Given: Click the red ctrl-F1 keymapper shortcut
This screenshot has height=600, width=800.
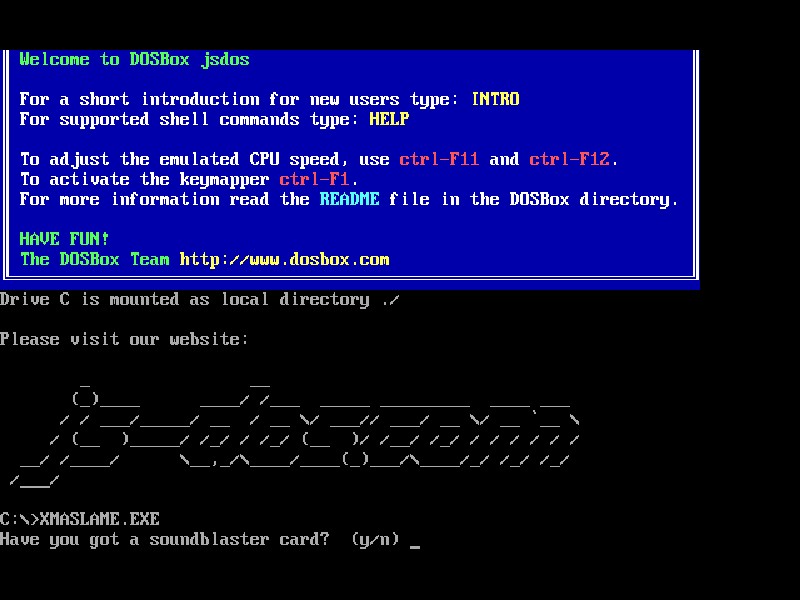Looking at the screenshot, I should click(x=314, y=179).
